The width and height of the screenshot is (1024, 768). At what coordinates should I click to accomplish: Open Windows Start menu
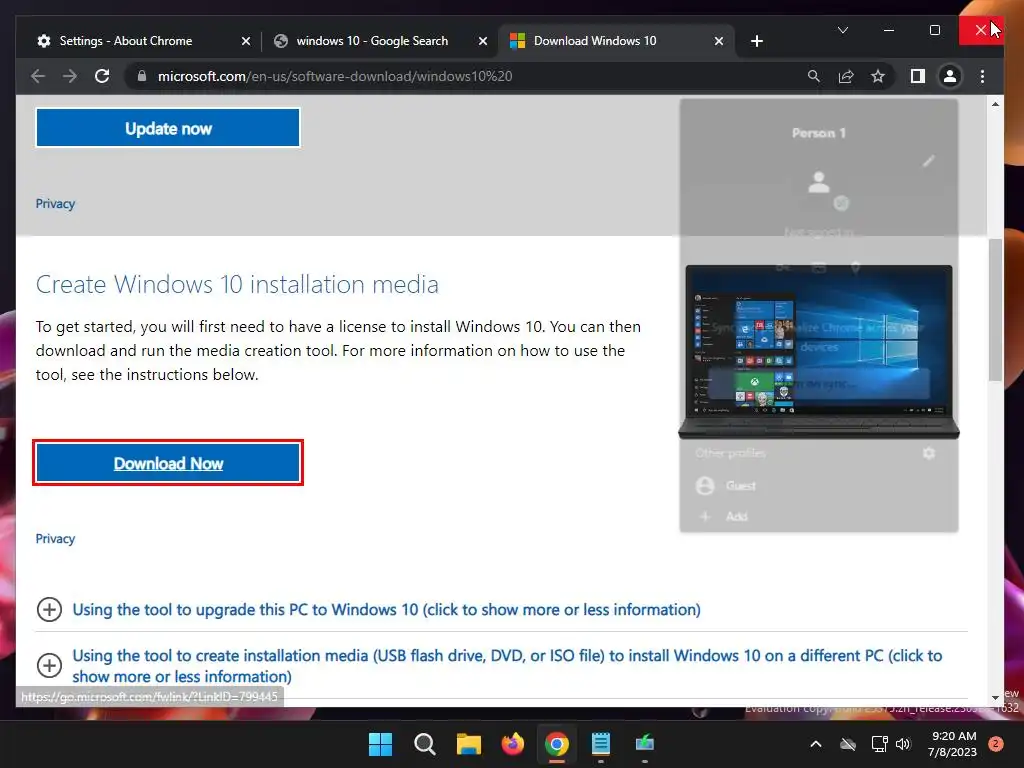pyautogui.click(x=380, y=744)
